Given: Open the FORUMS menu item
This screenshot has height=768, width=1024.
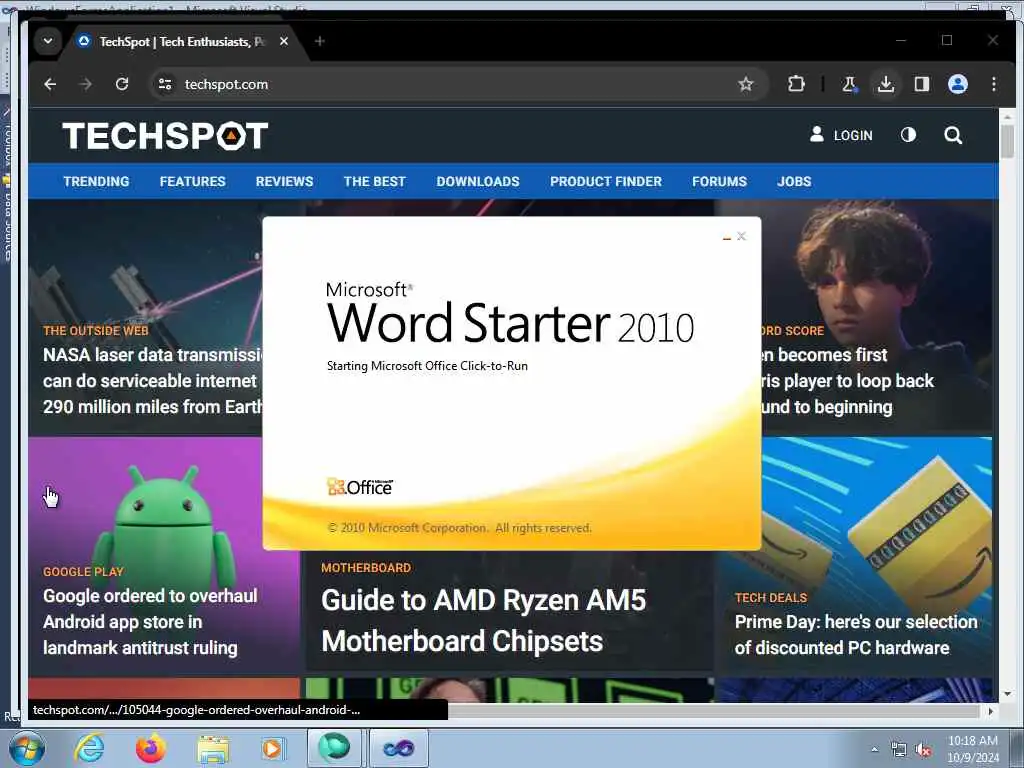Looking at the screenshot, I should click(719, 182).
